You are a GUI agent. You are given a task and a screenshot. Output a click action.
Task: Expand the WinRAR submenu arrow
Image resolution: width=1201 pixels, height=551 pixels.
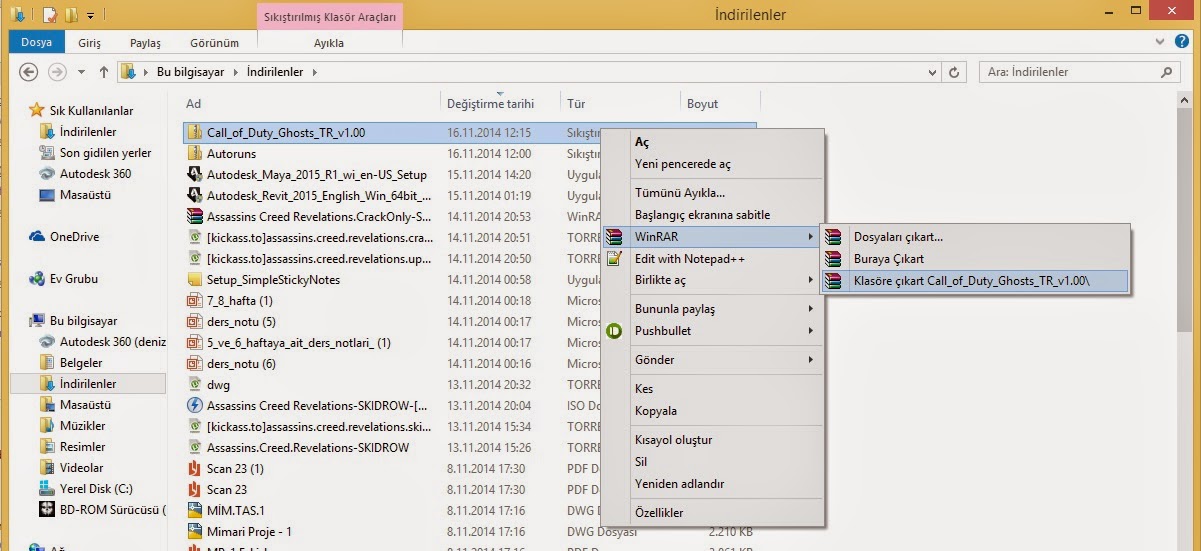810,237
